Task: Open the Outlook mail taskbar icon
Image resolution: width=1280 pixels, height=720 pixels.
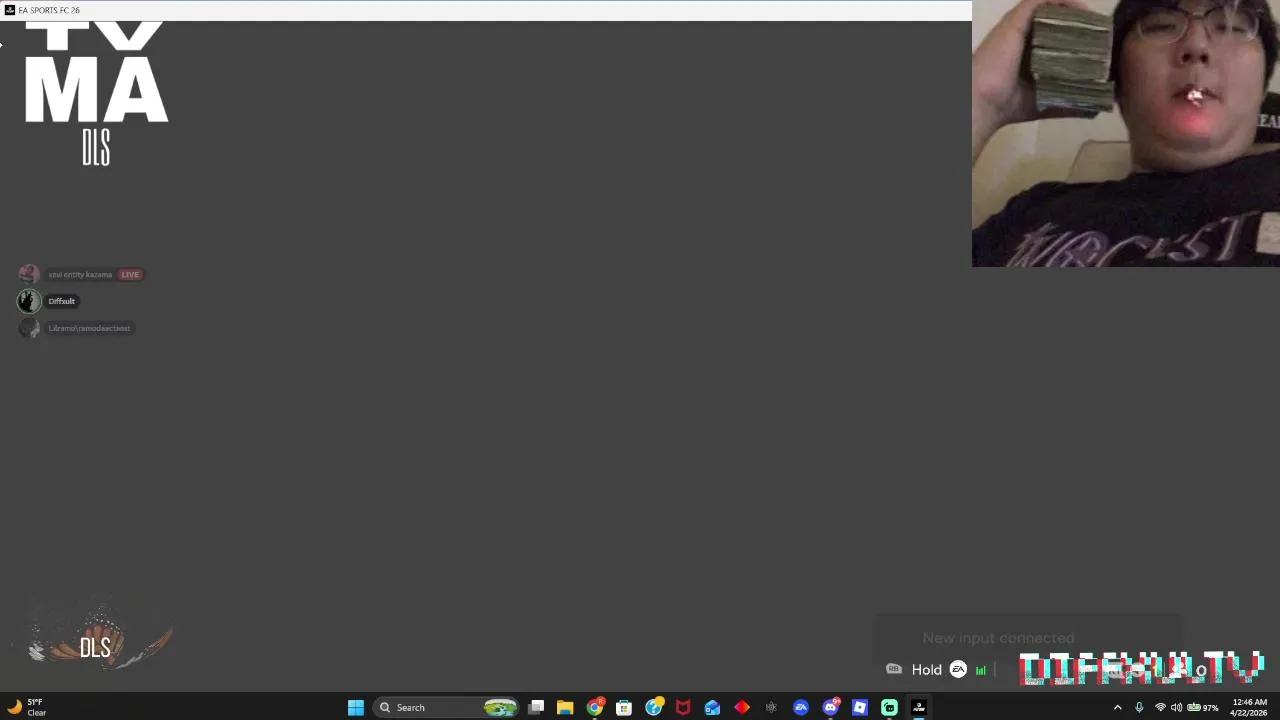Action: point(712,707)
